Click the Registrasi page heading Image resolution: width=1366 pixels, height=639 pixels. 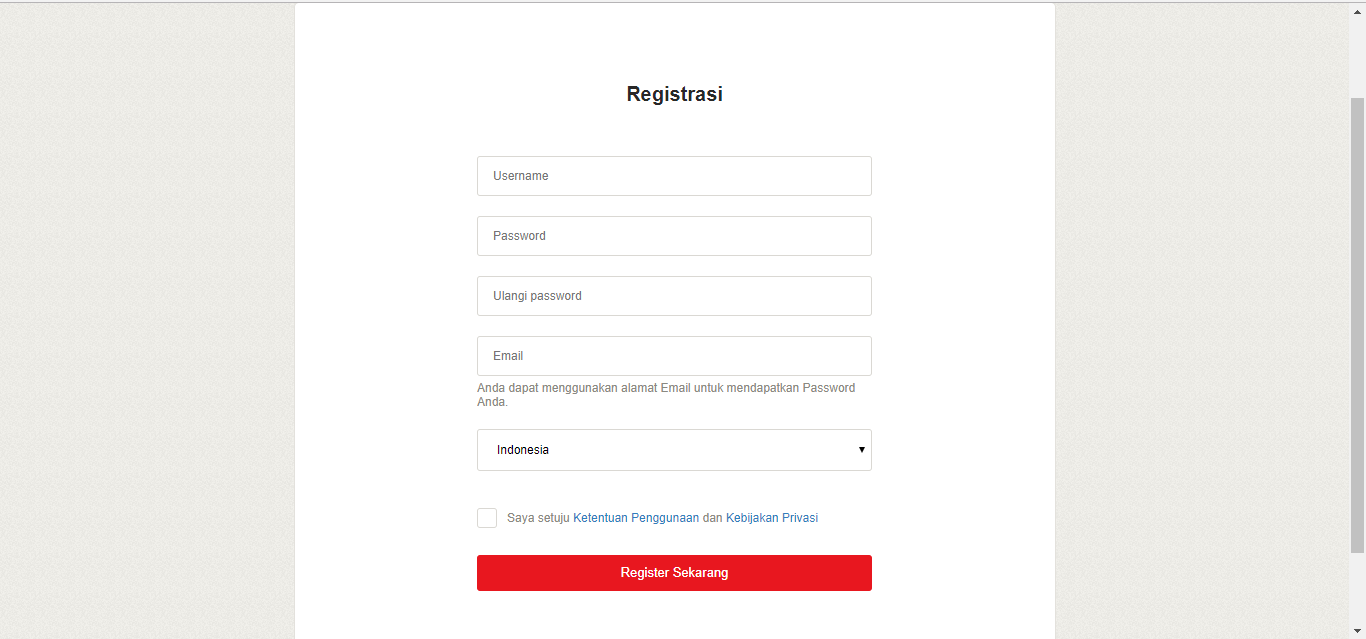(674, 93)
